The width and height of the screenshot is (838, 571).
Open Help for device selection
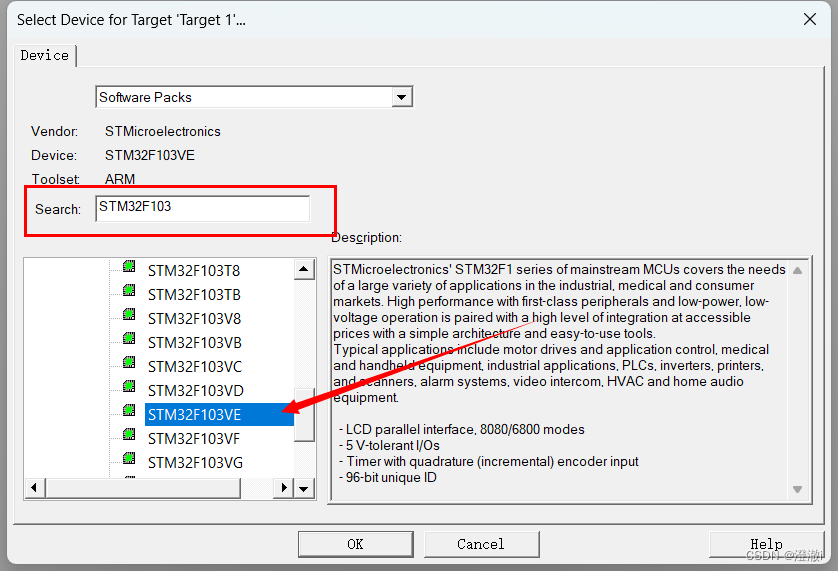(x=766, y=544)
